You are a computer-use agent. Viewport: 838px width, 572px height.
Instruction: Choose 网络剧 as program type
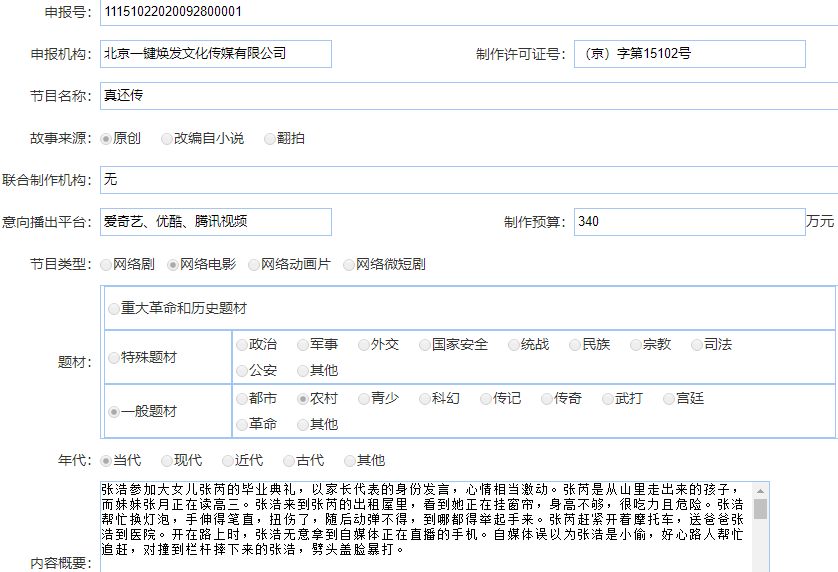[106, 265]
